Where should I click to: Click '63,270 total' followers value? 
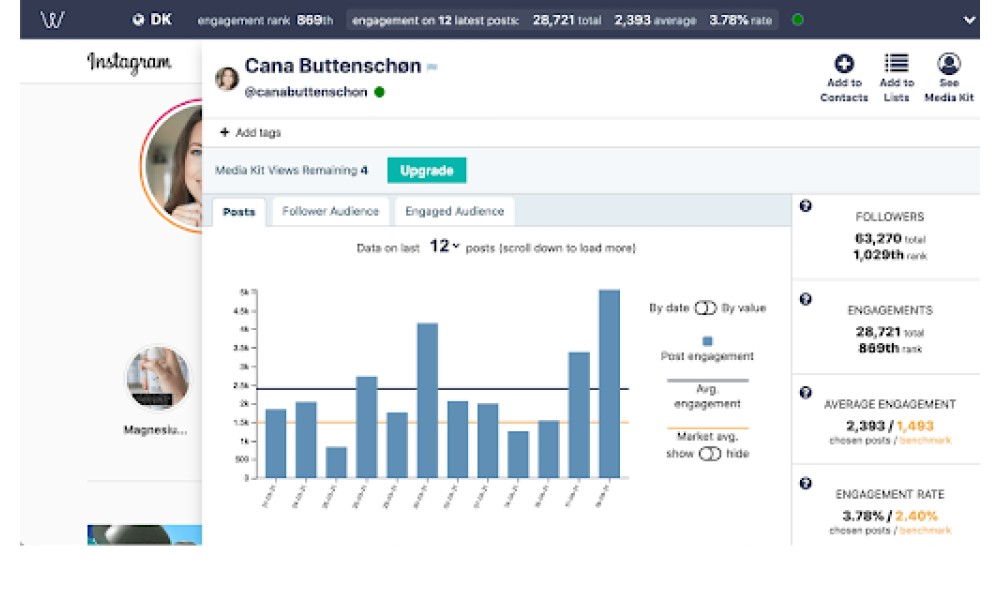(x=890, y=238)
